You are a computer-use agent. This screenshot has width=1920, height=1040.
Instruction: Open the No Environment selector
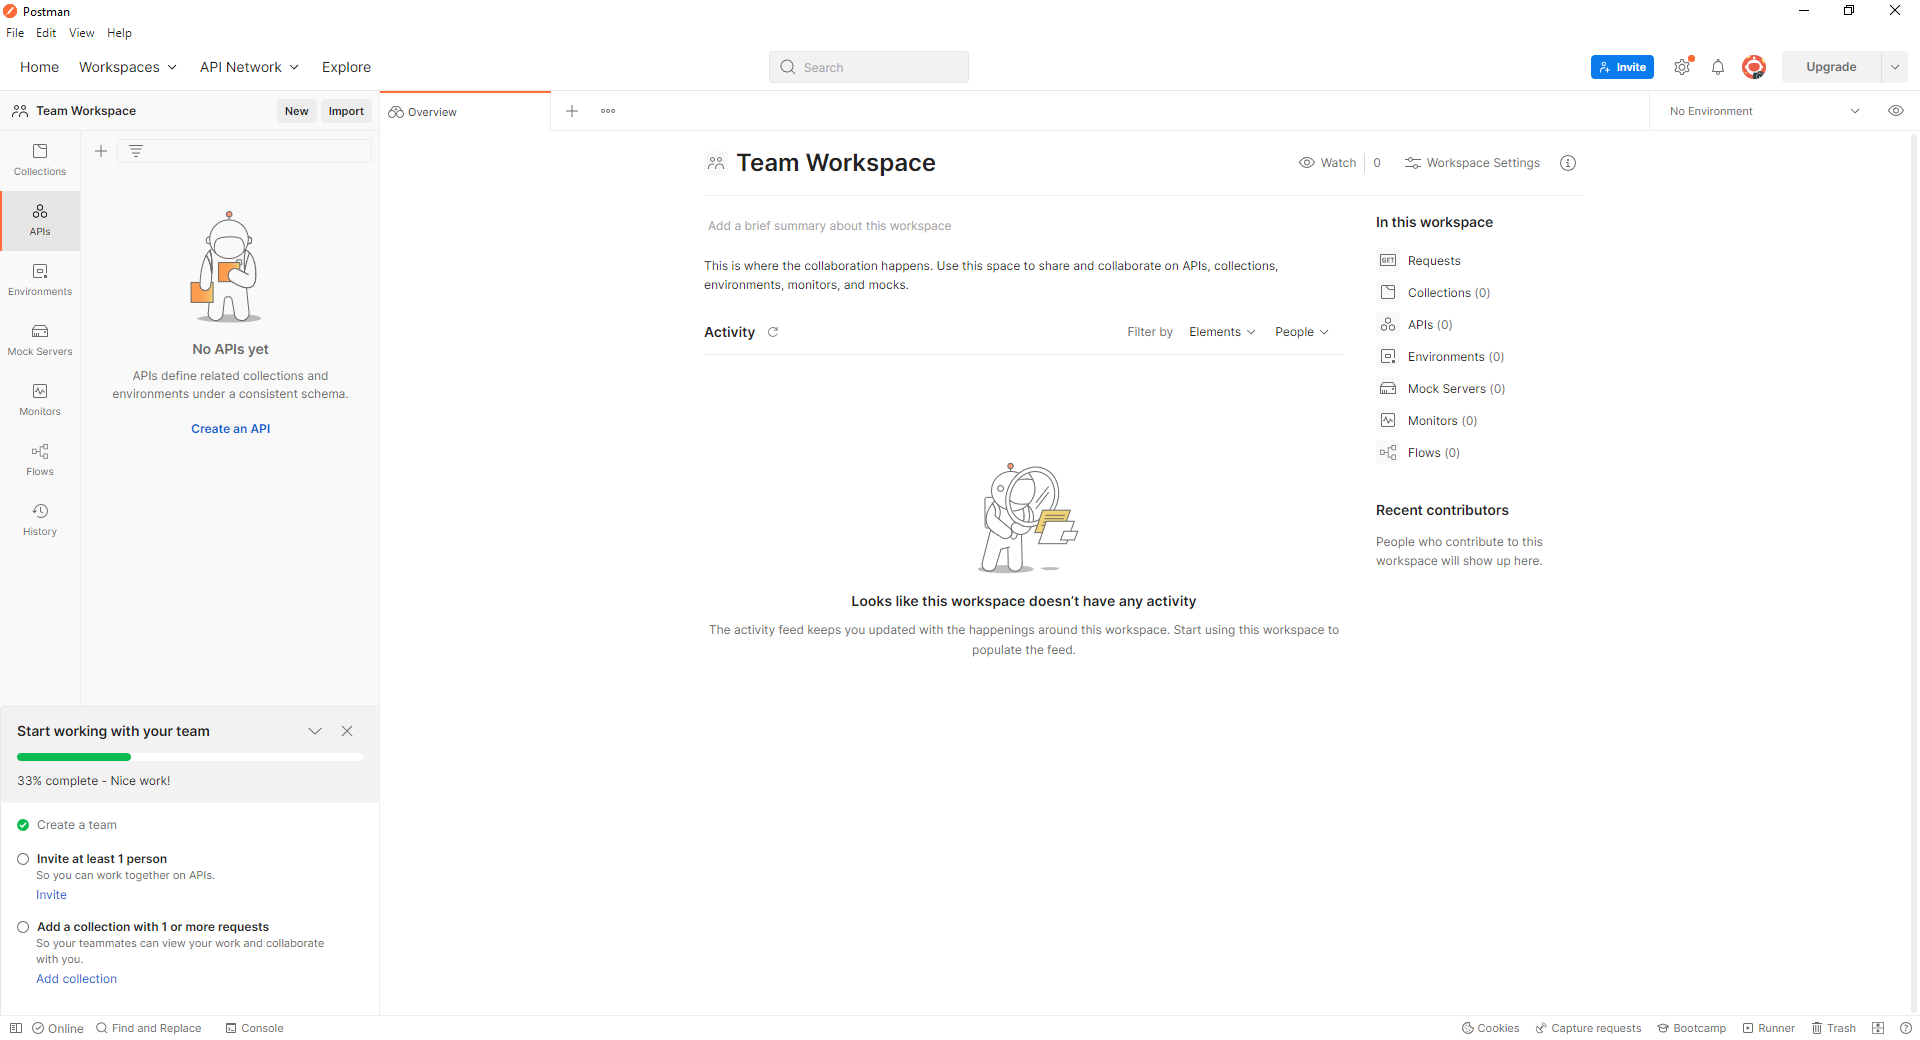click(1764, 111)
